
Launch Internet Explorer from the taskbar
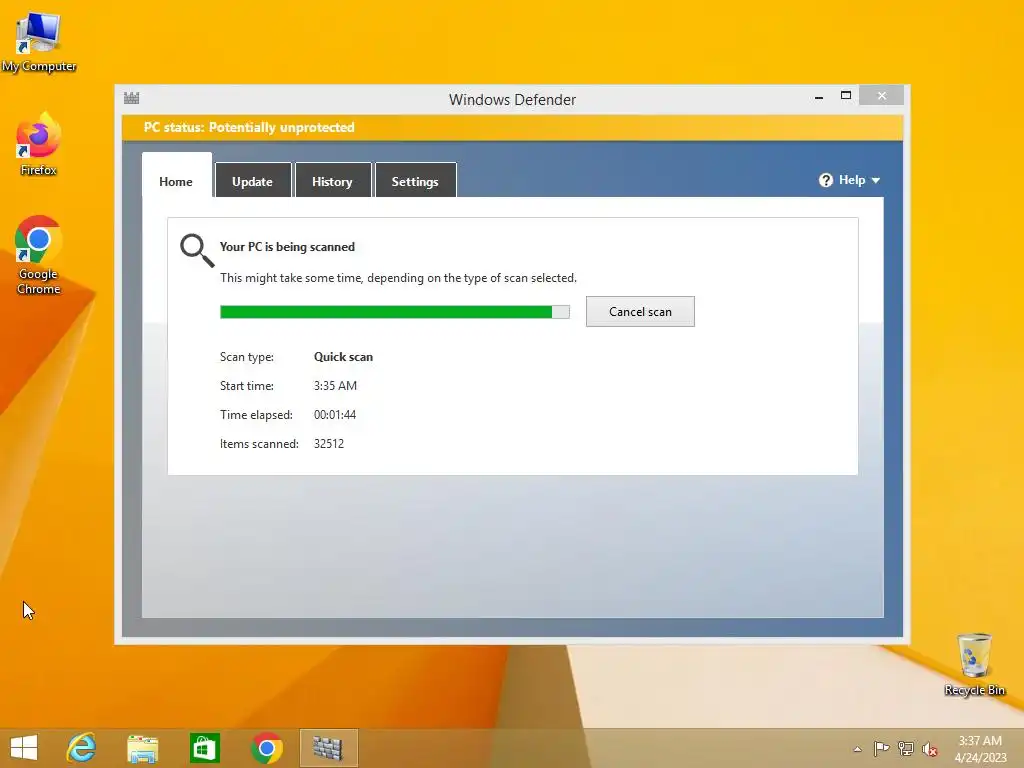click(x=81, y=748)
